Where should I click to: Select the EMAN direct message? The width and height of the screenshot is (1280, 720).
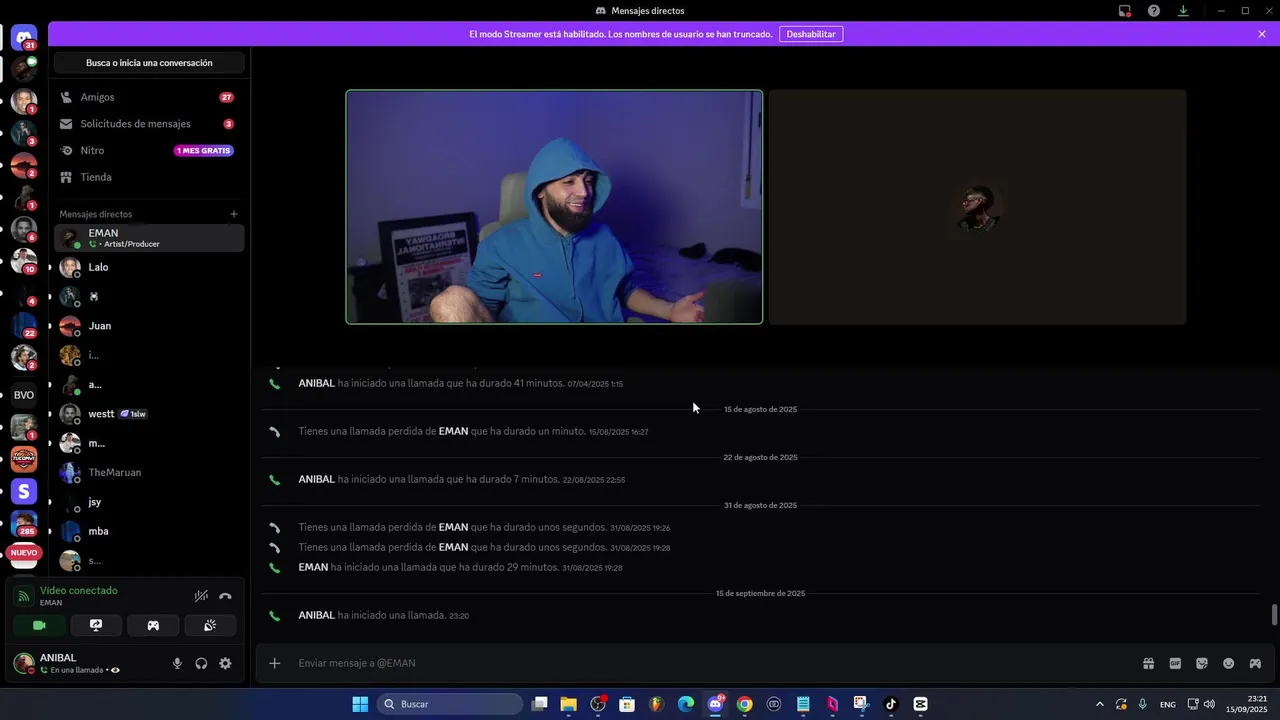pos(149,238)
